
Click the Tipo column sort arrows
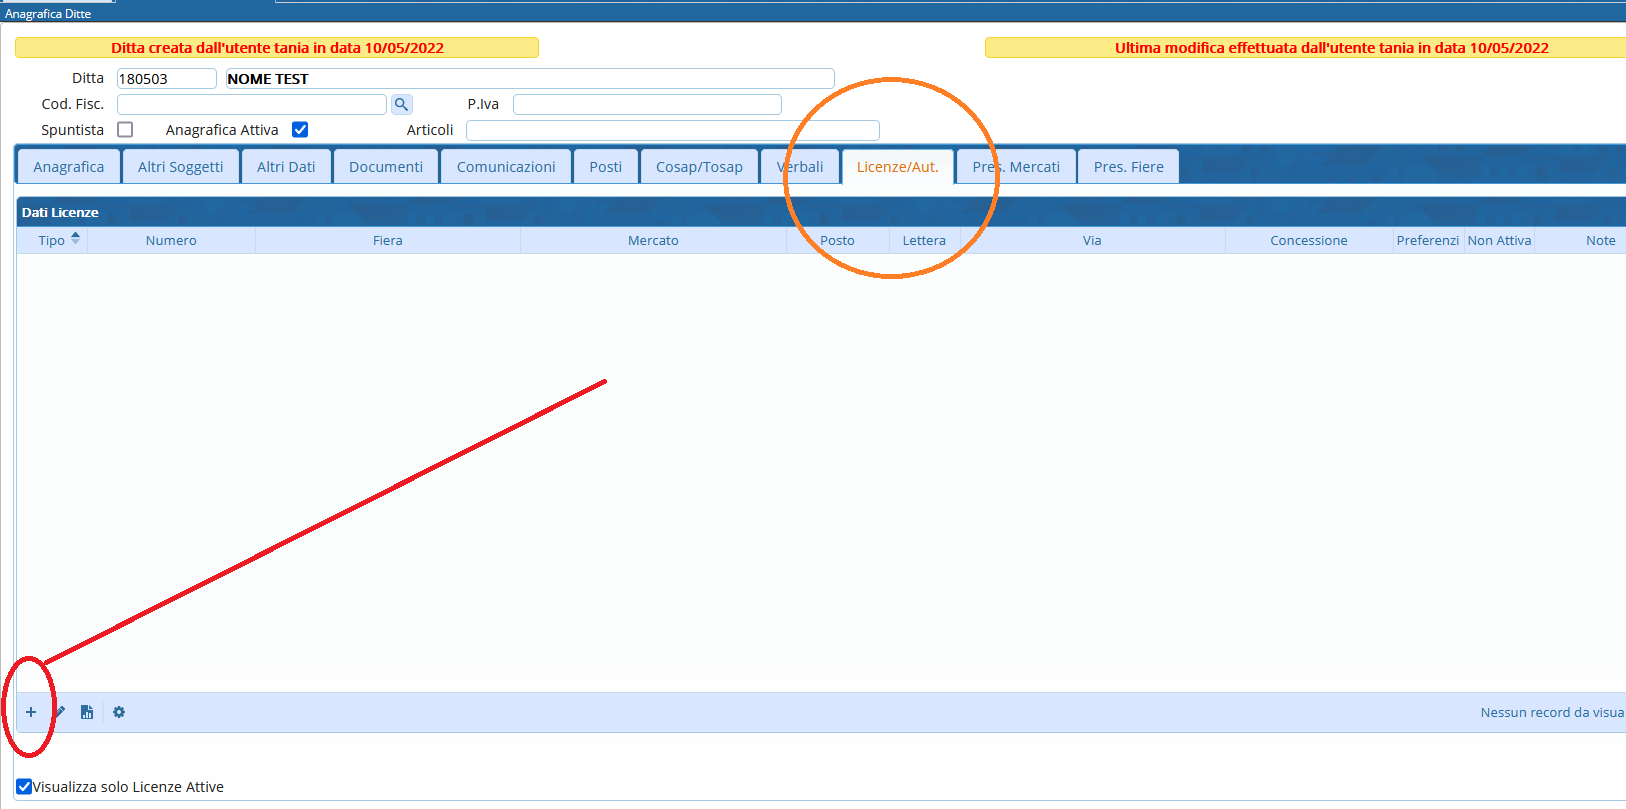click(76, 239)
